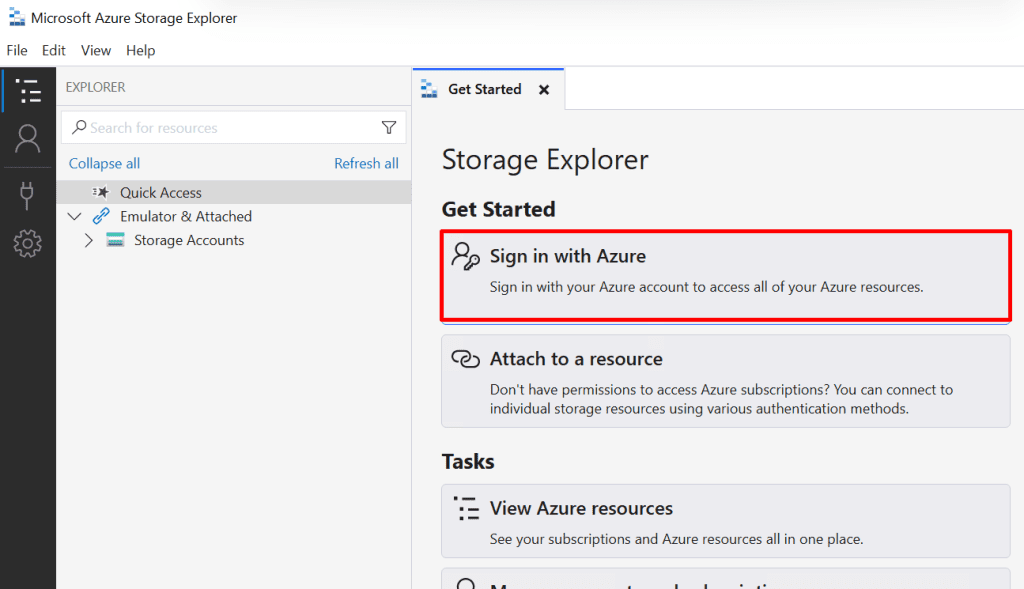
Task: Click Collapse all link
Action: click(104, 163)
